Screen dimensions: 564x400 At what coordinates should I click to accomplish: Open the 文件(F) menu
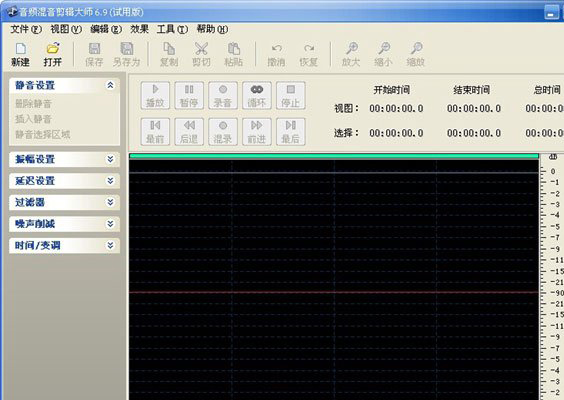(26, 29)
